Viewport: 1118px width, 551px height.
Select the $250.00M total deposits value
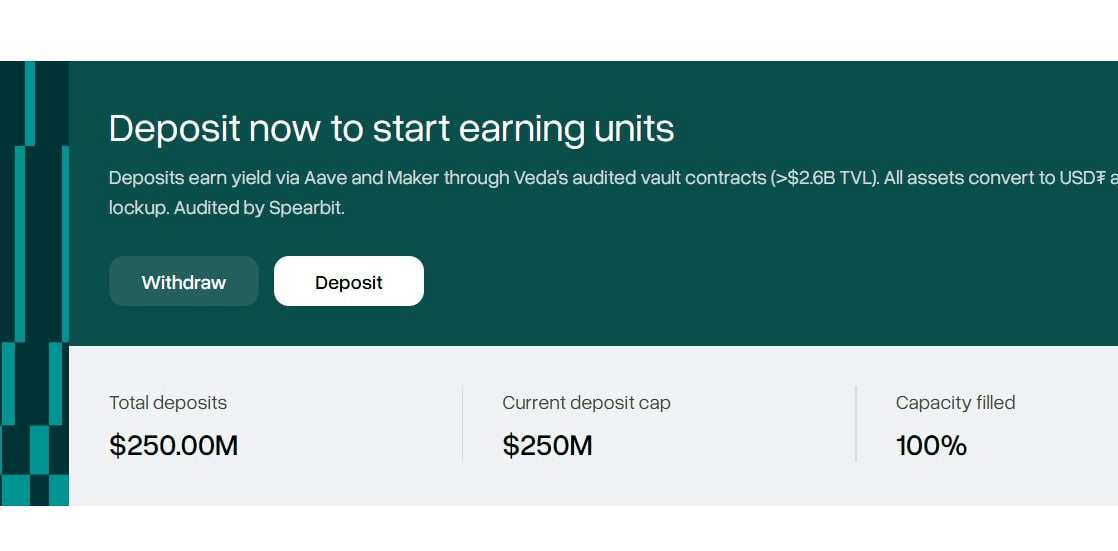pyautogui.click(x=173, y=445)
